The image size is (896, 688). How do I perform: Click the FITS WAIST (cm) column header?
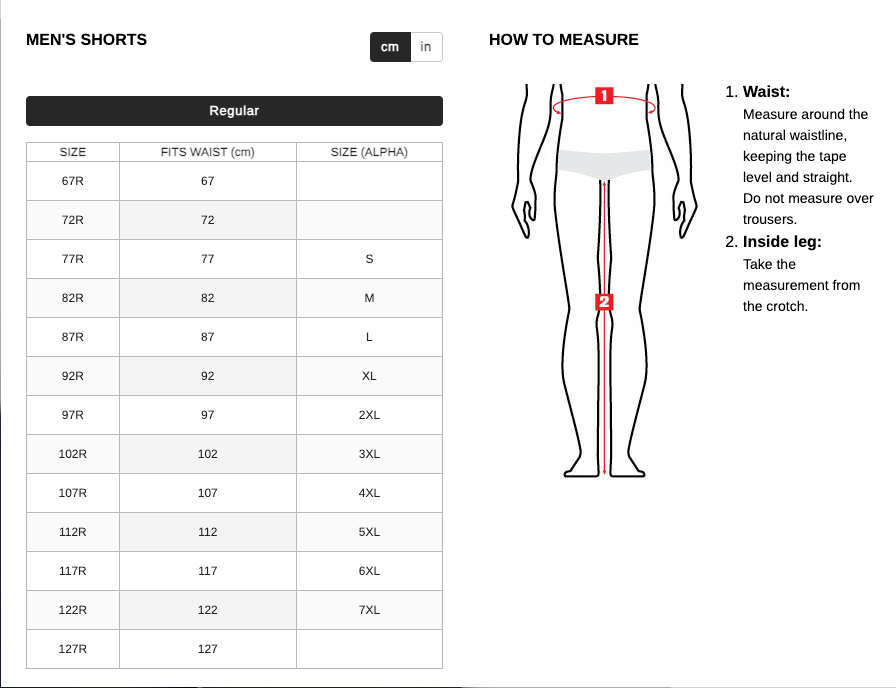click(208, 152)
